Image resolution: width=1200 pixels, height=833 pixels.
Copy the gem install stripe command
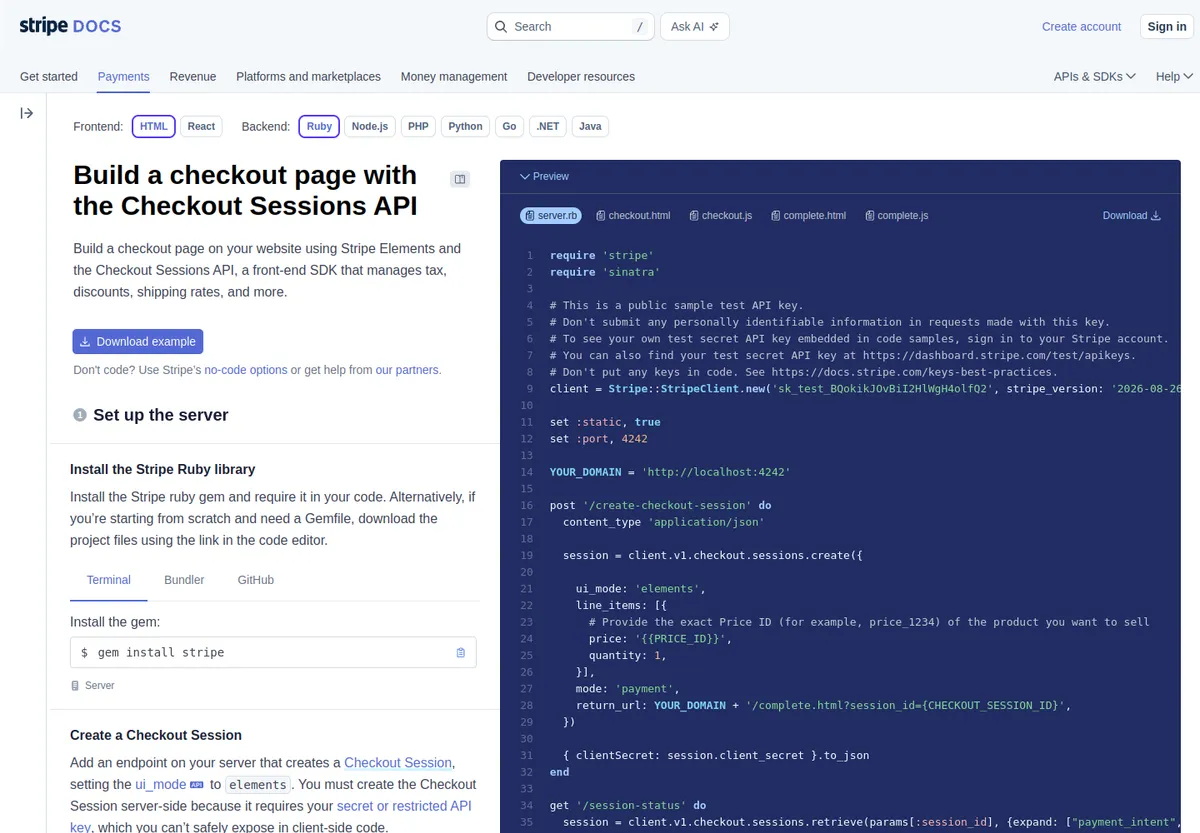[x=461, y=652]
